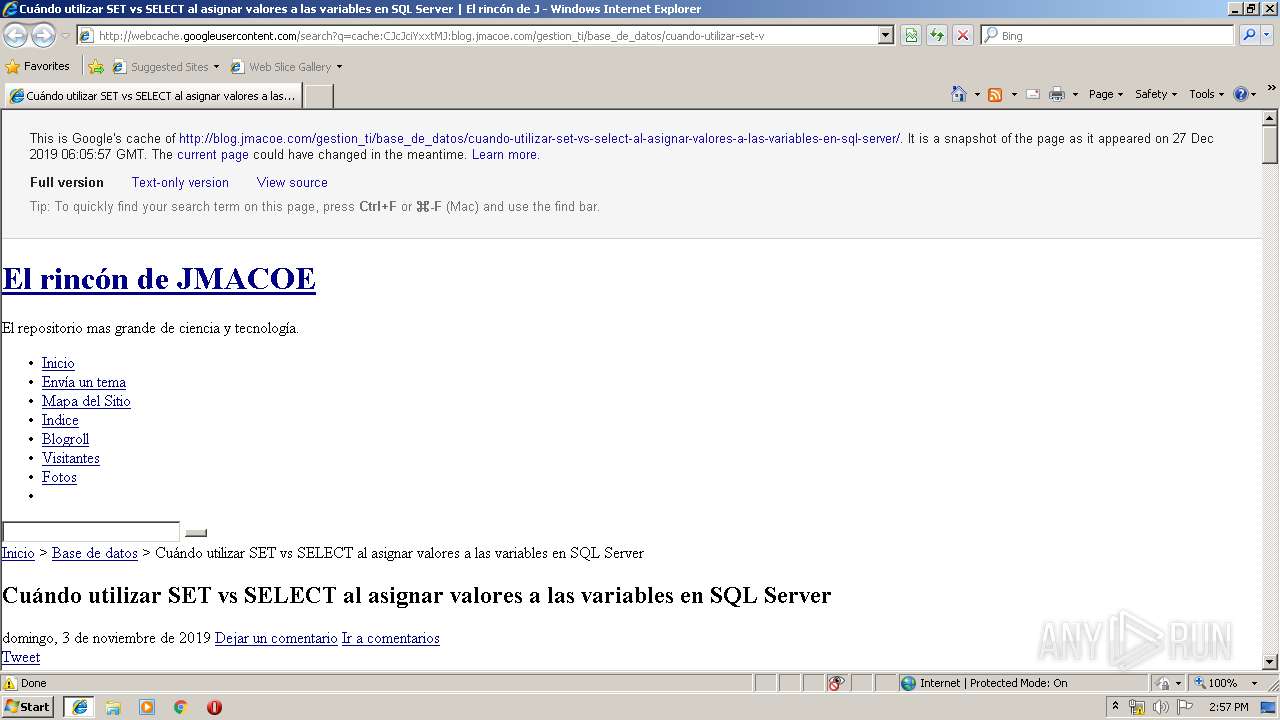Click the browser Back arrow button
Image resolution: width=1280 pixels, height=720 pixels.
[16, 35]
